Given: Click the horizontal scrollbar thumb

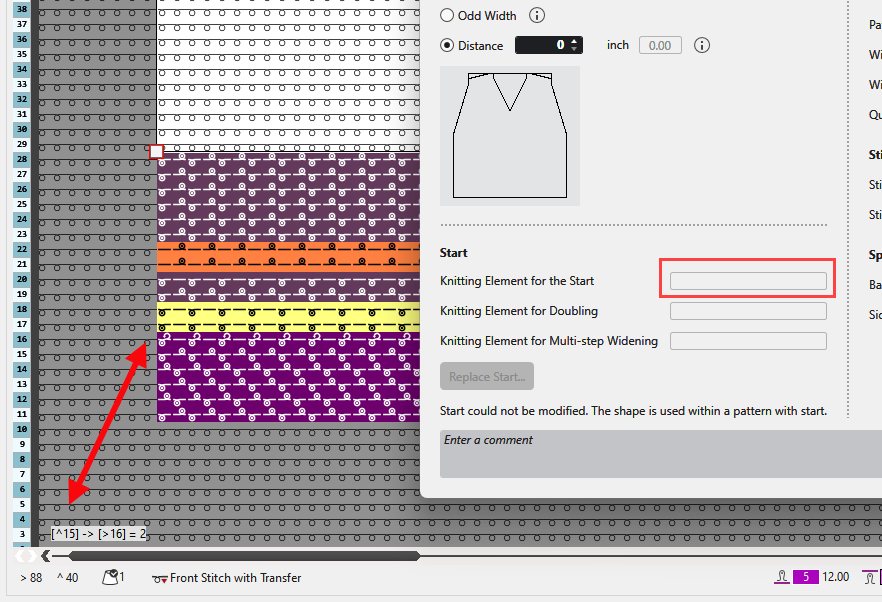Looking at the screenshot, I should coord(240,556).
